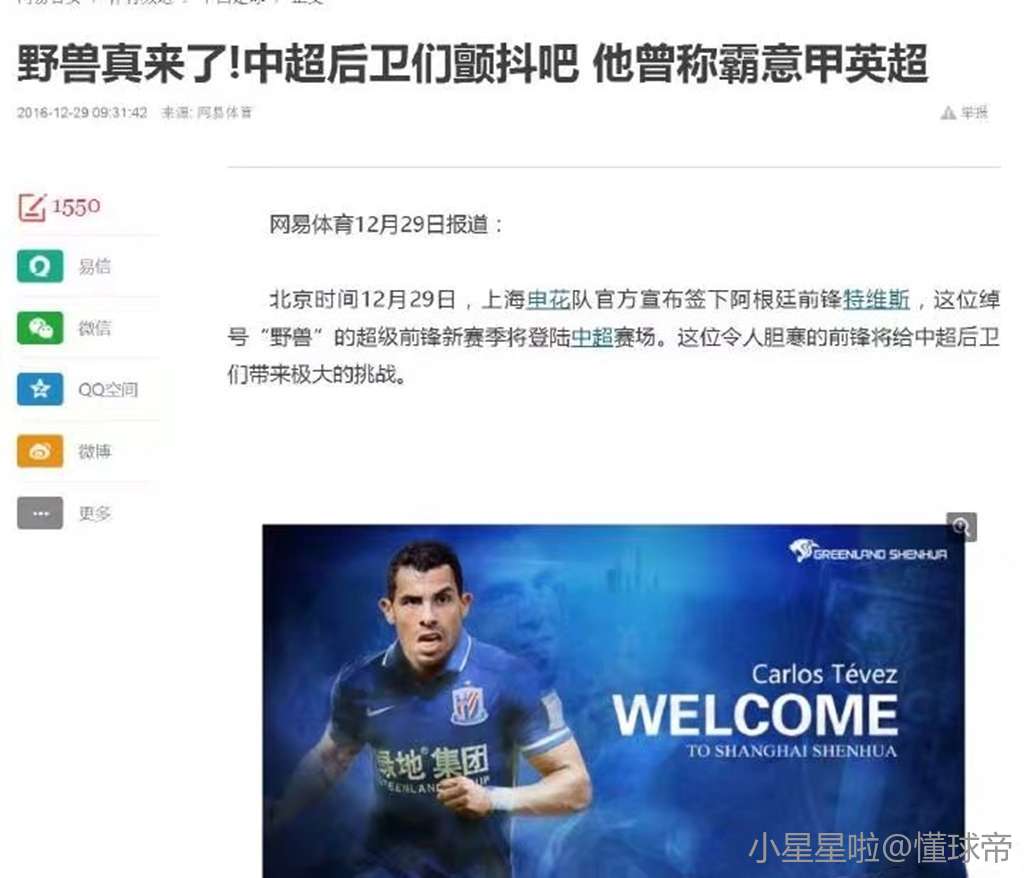
Task: Click the 举报 warning triangle icon
Action: (x=948, y=113)
